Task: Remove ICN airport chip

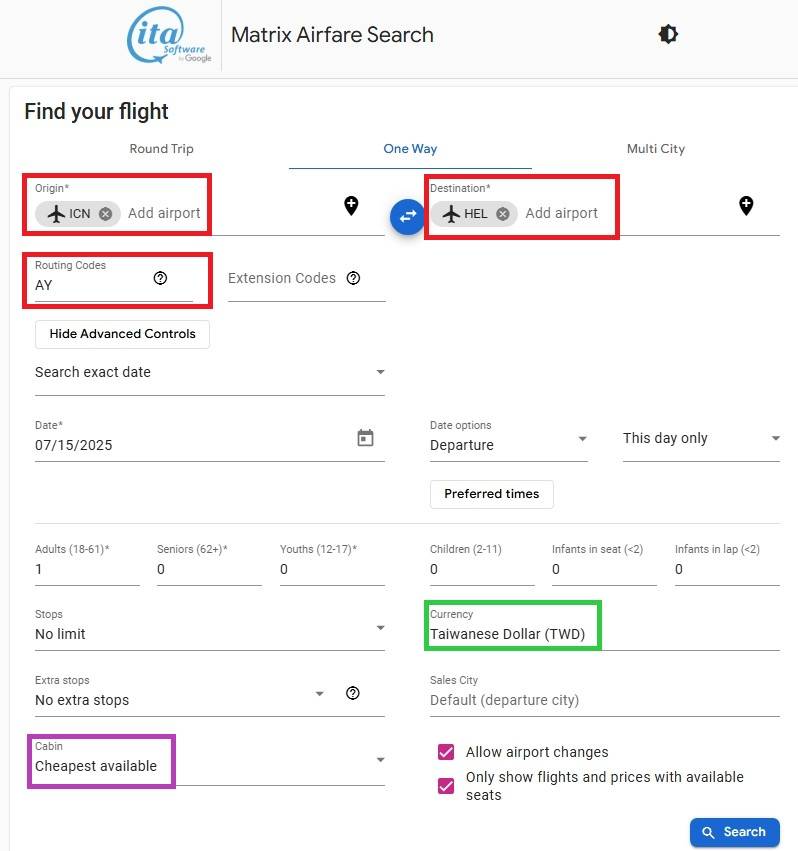Action: [105, 213]
